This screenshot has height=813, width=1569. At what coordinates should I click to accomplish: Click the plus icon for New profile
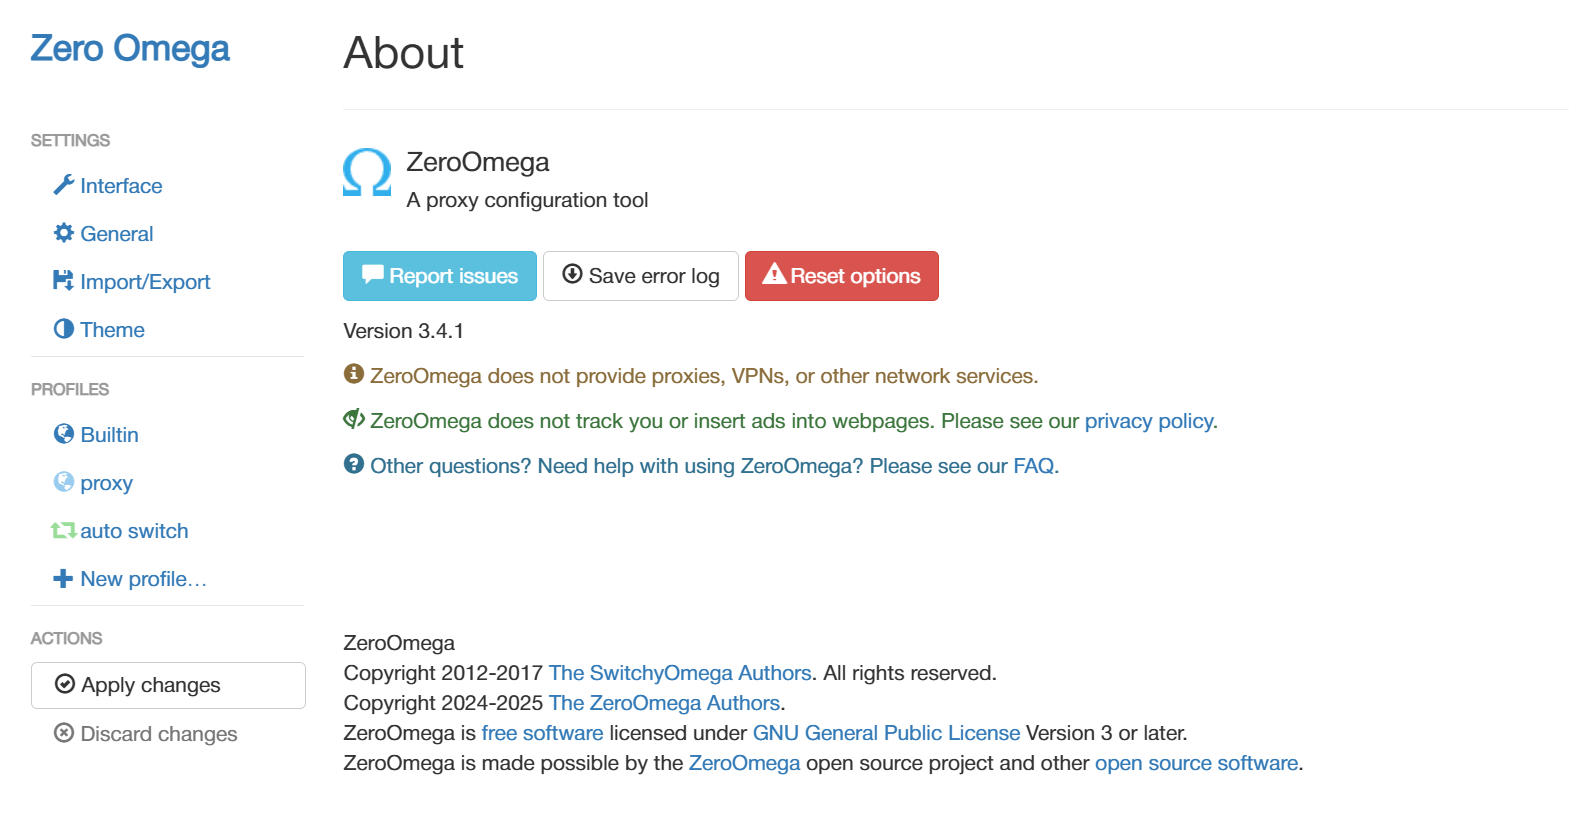point(63,578)
